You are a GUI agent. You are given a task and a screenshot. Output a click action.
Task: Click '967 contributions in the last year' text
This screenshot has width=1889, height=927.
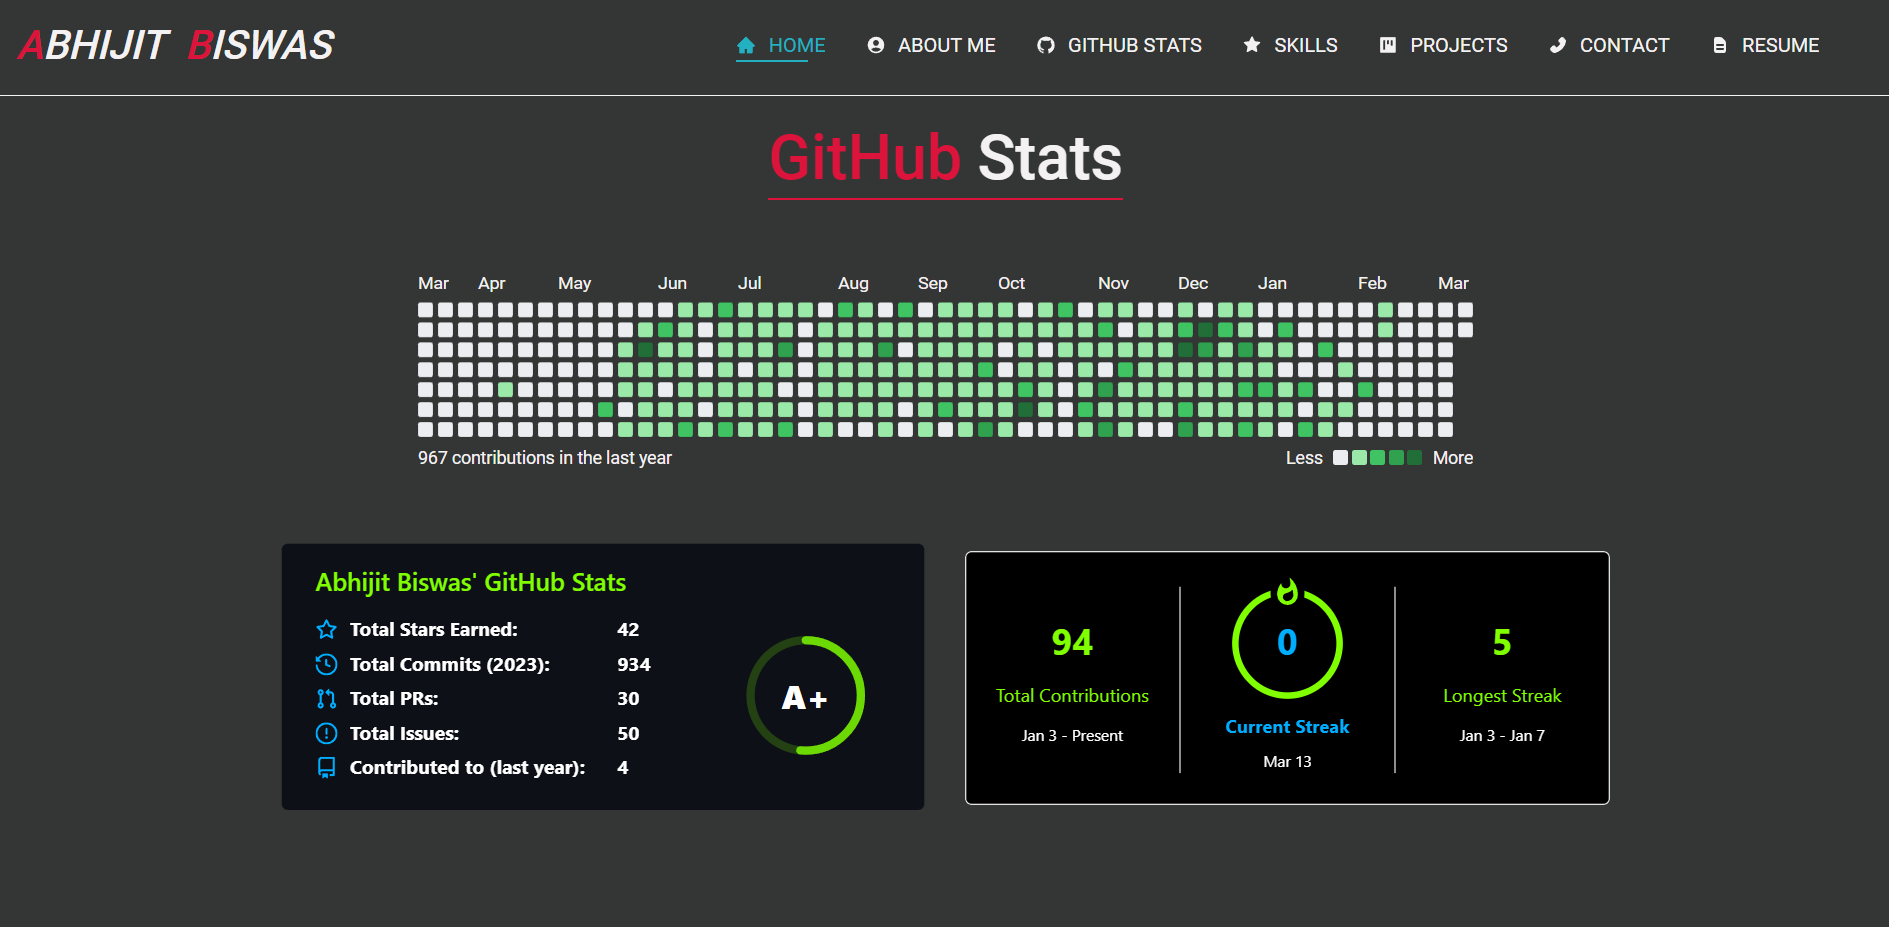545,458
